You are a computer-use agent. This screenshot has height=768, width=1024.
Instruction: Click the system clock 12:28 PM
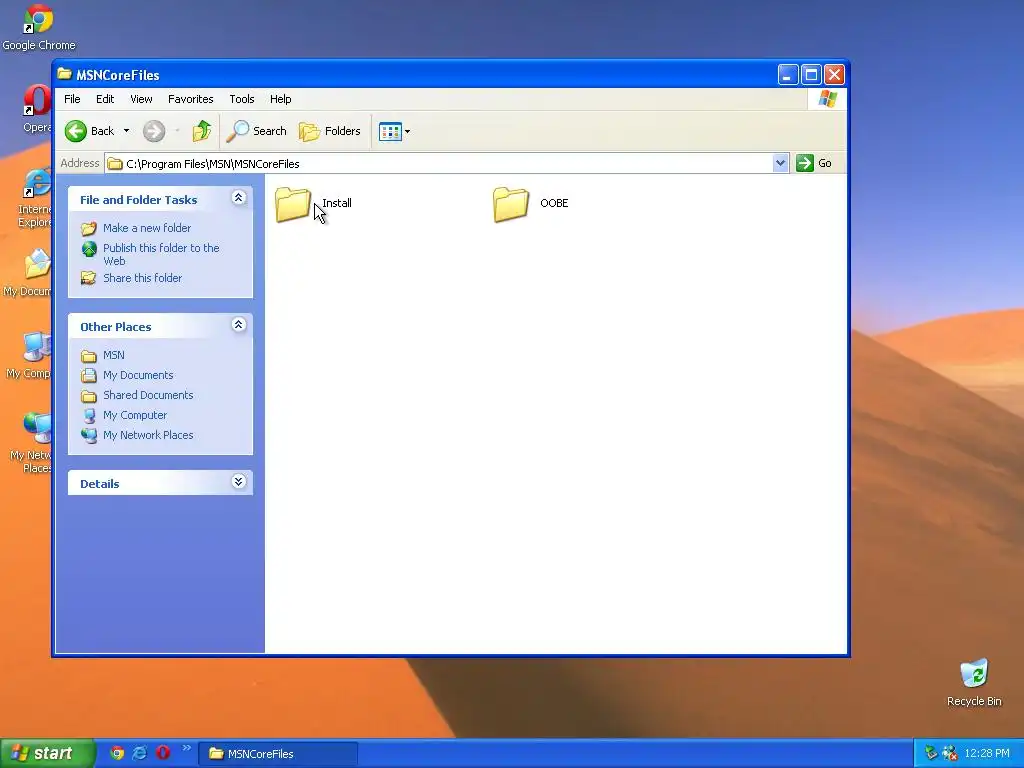coord(987,753)
